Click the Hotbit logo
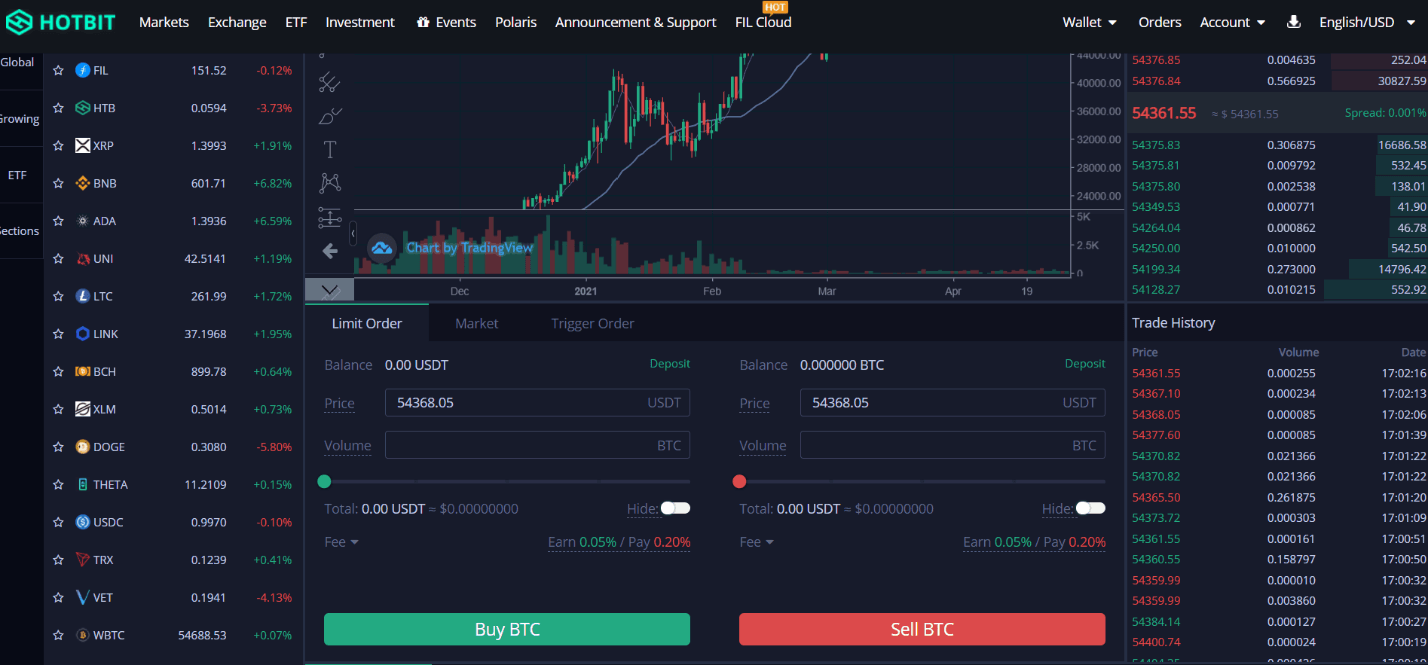The height and width of the screenshot is (665, 1428). click(x=61, y=21)
